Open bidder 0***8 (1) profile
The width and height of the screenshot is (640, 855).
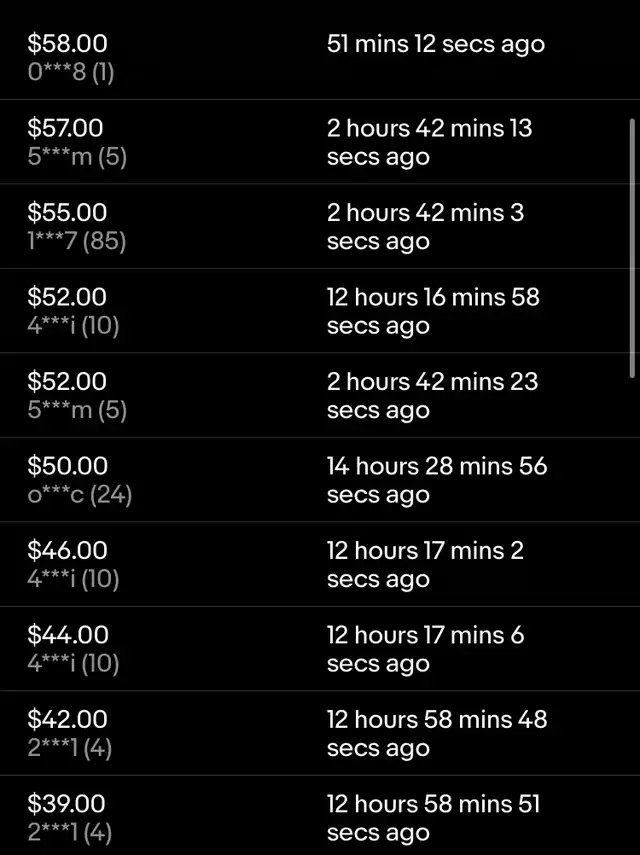(70, 73)
